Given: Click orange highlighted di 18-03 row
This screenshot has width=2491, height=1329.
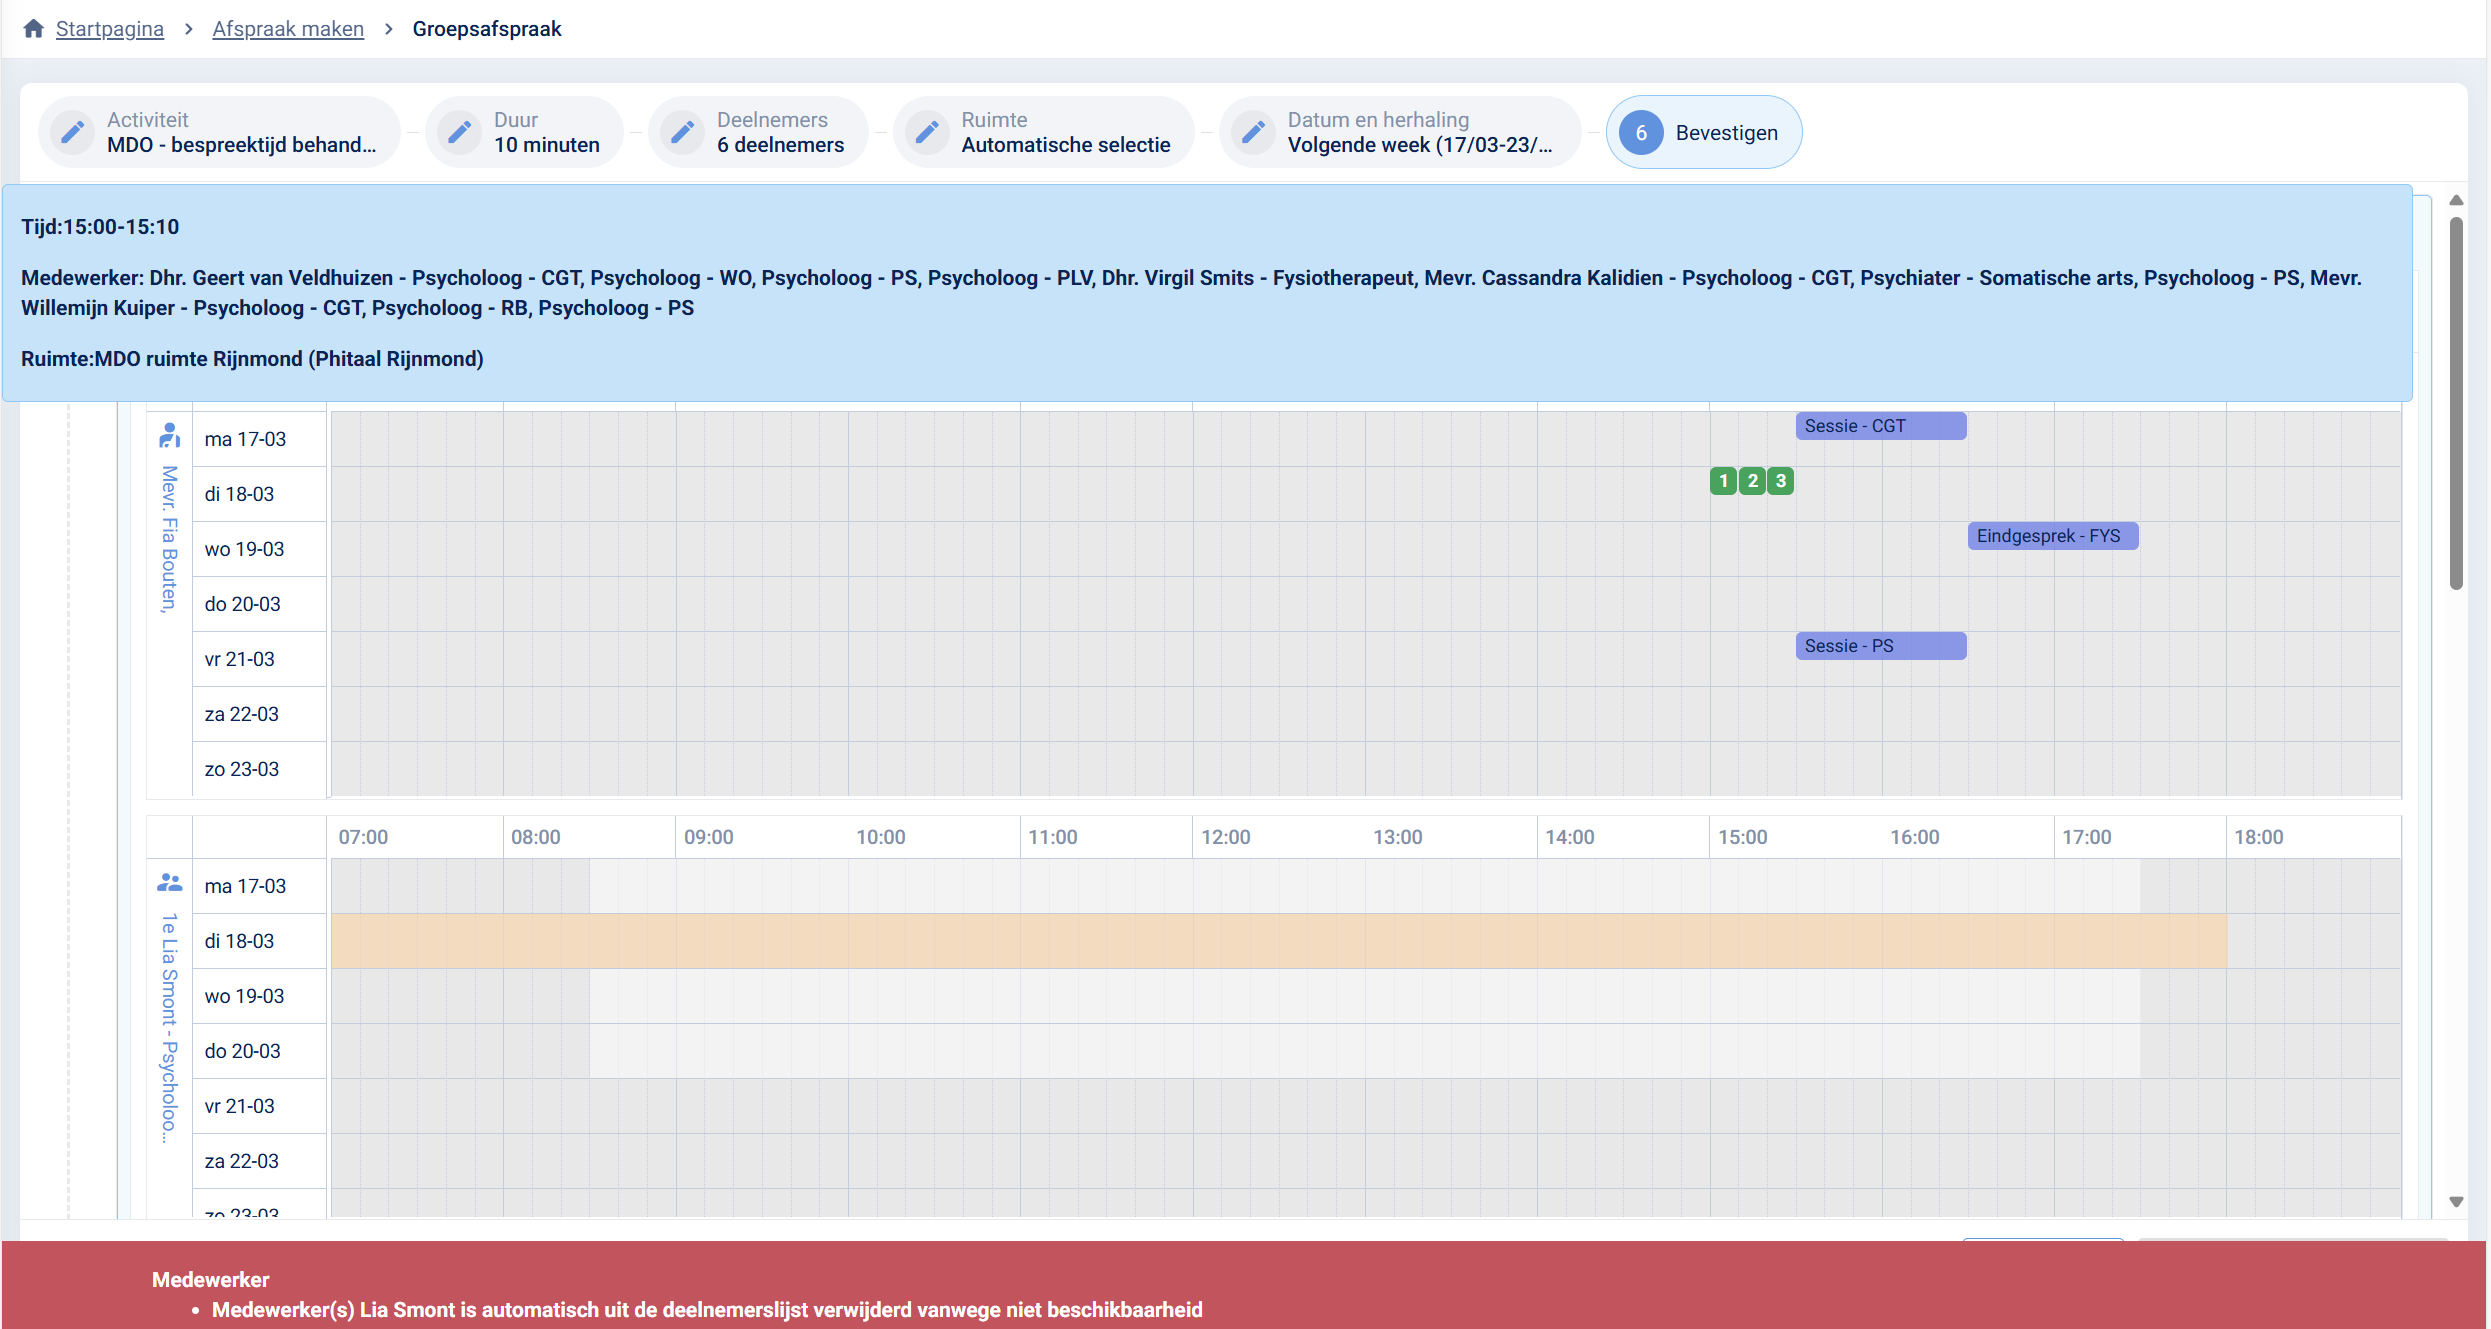Looking at the screenshot, I should pos(1278,941).
